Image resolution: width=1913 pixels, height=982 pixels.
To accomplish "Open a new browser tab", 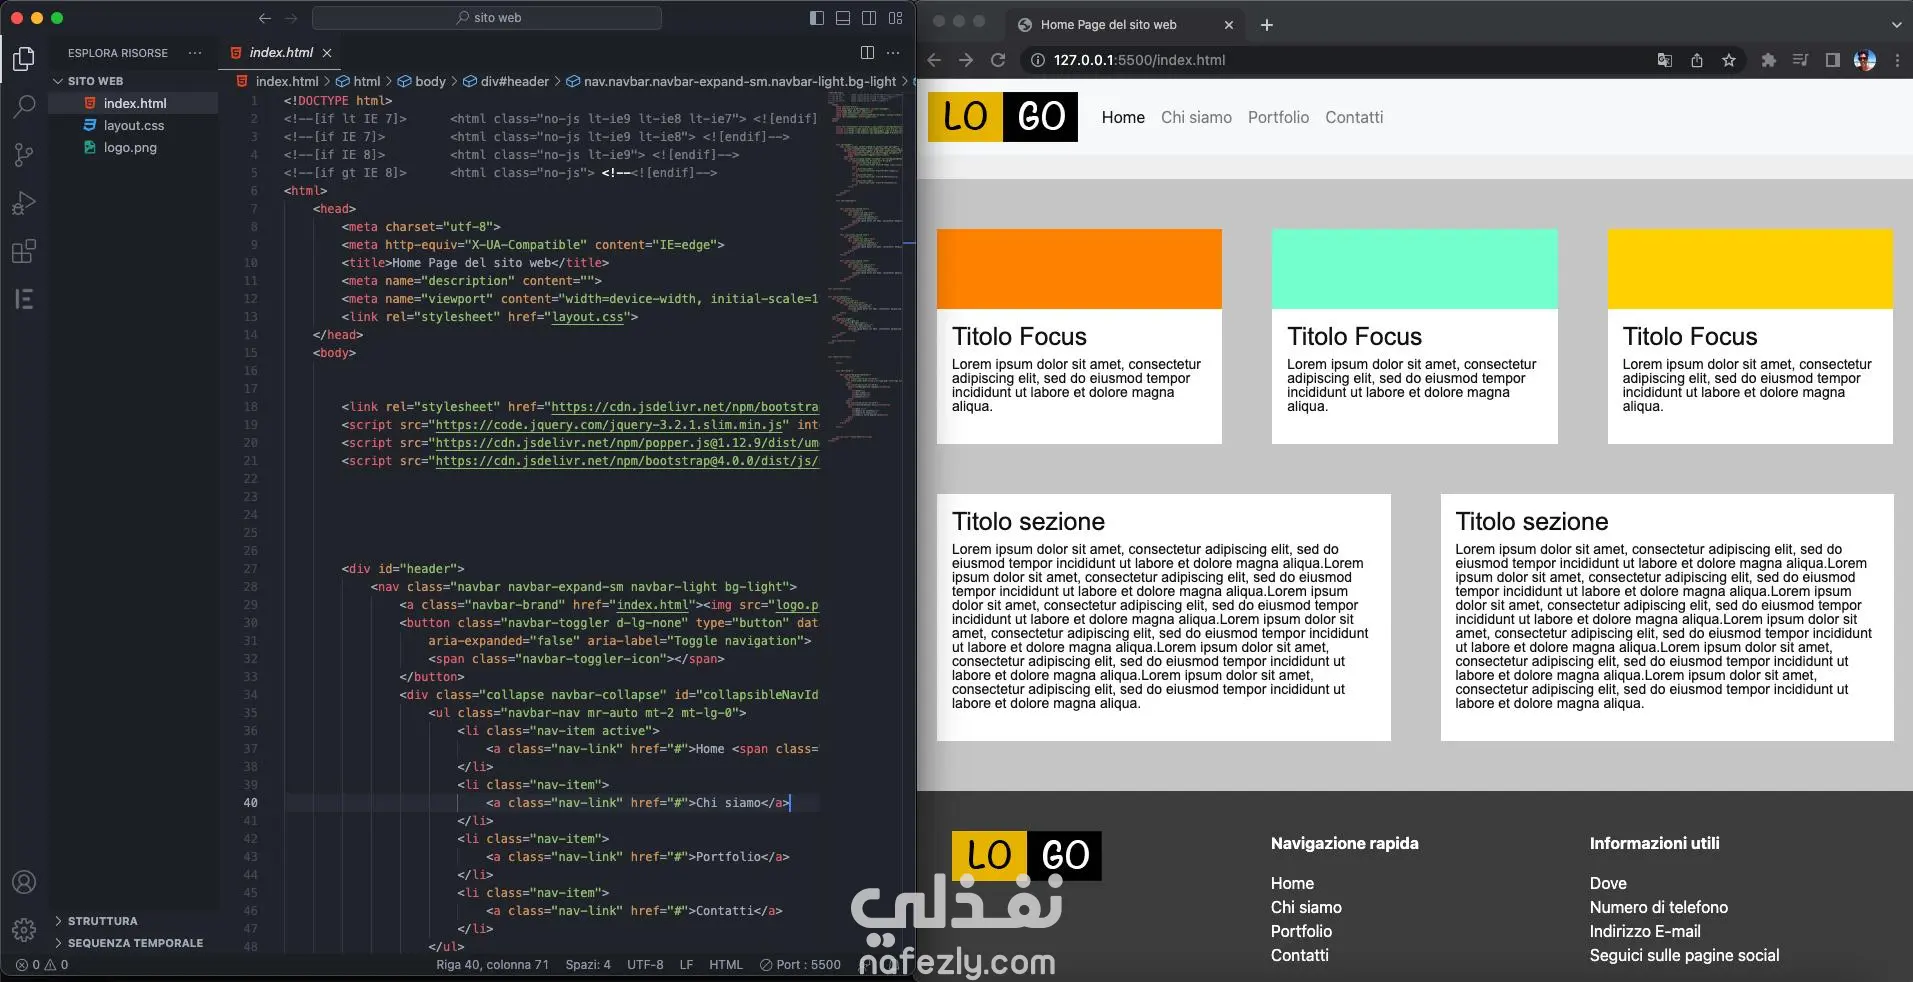I will (1267, 25).
